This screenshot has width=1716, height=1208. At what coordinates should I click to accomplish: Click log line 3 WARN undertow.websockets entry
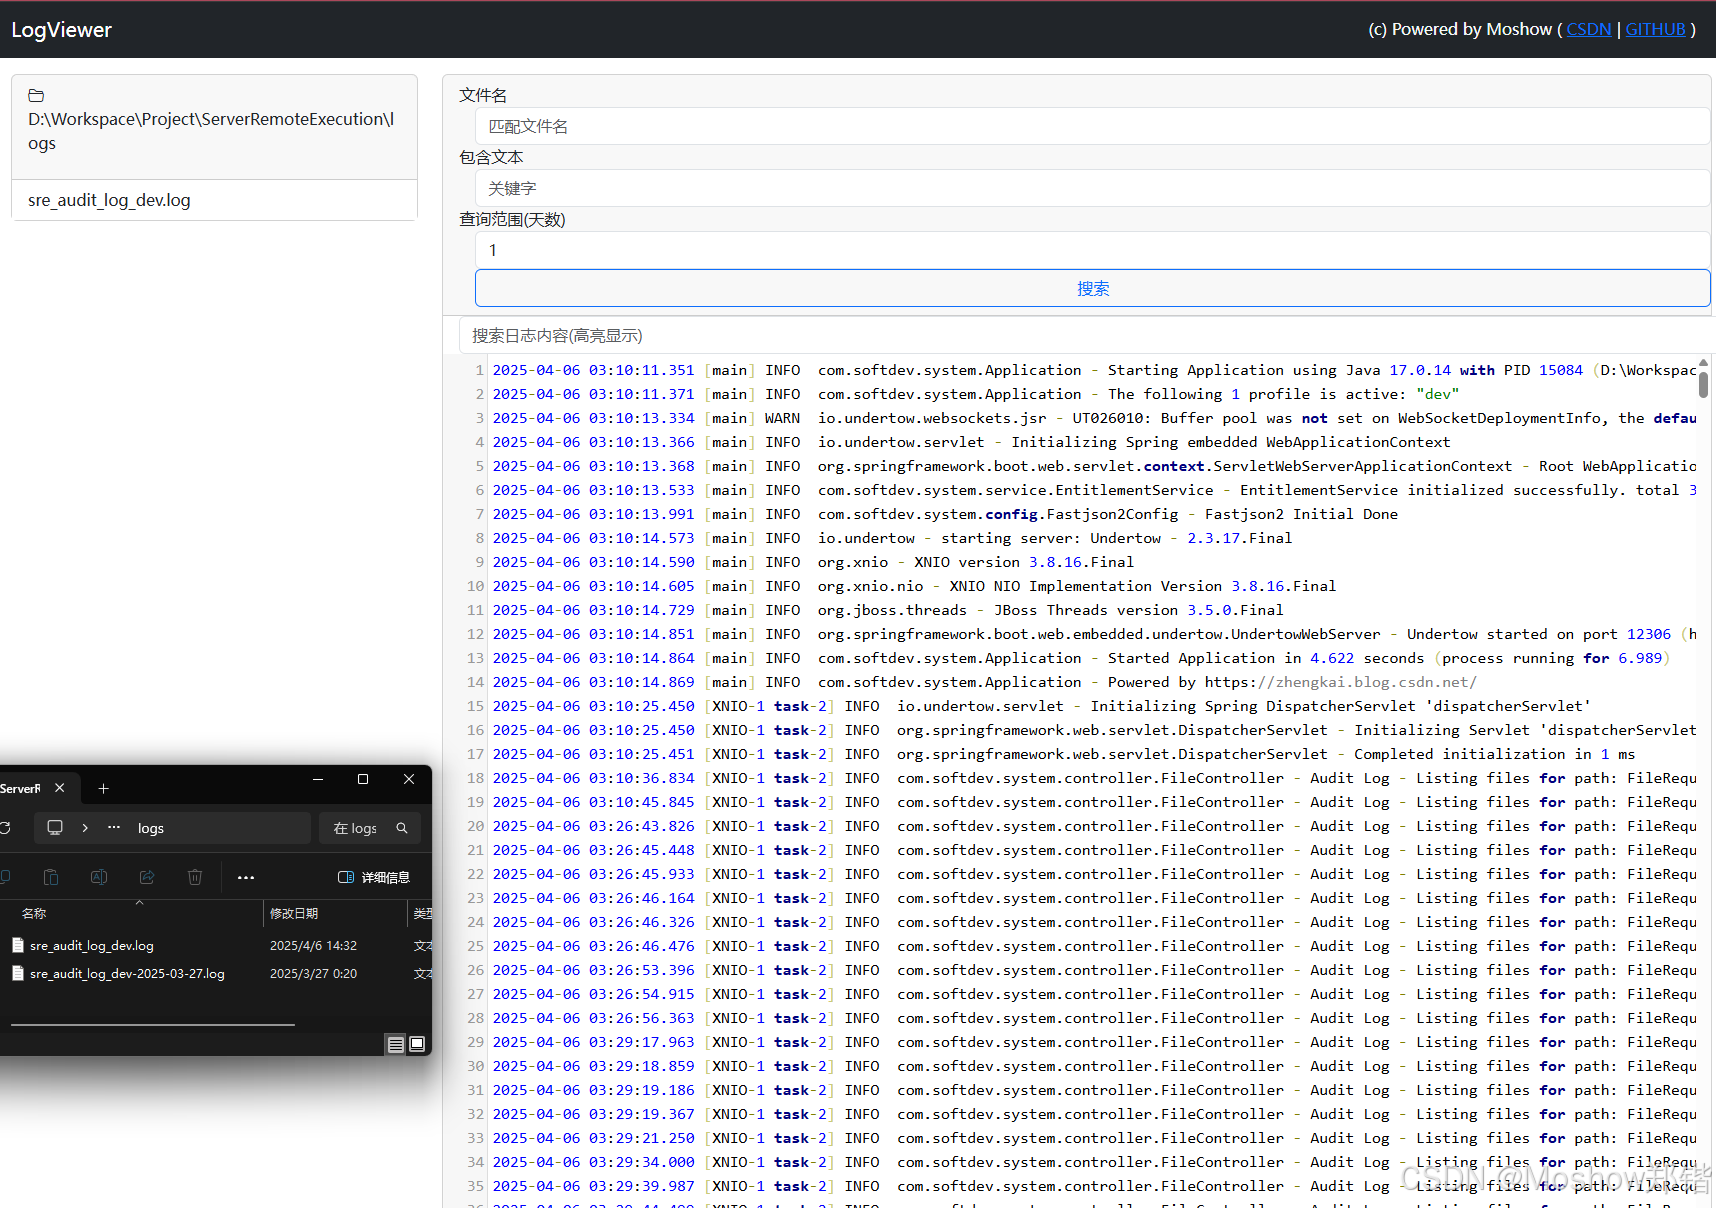(1094, 418)
